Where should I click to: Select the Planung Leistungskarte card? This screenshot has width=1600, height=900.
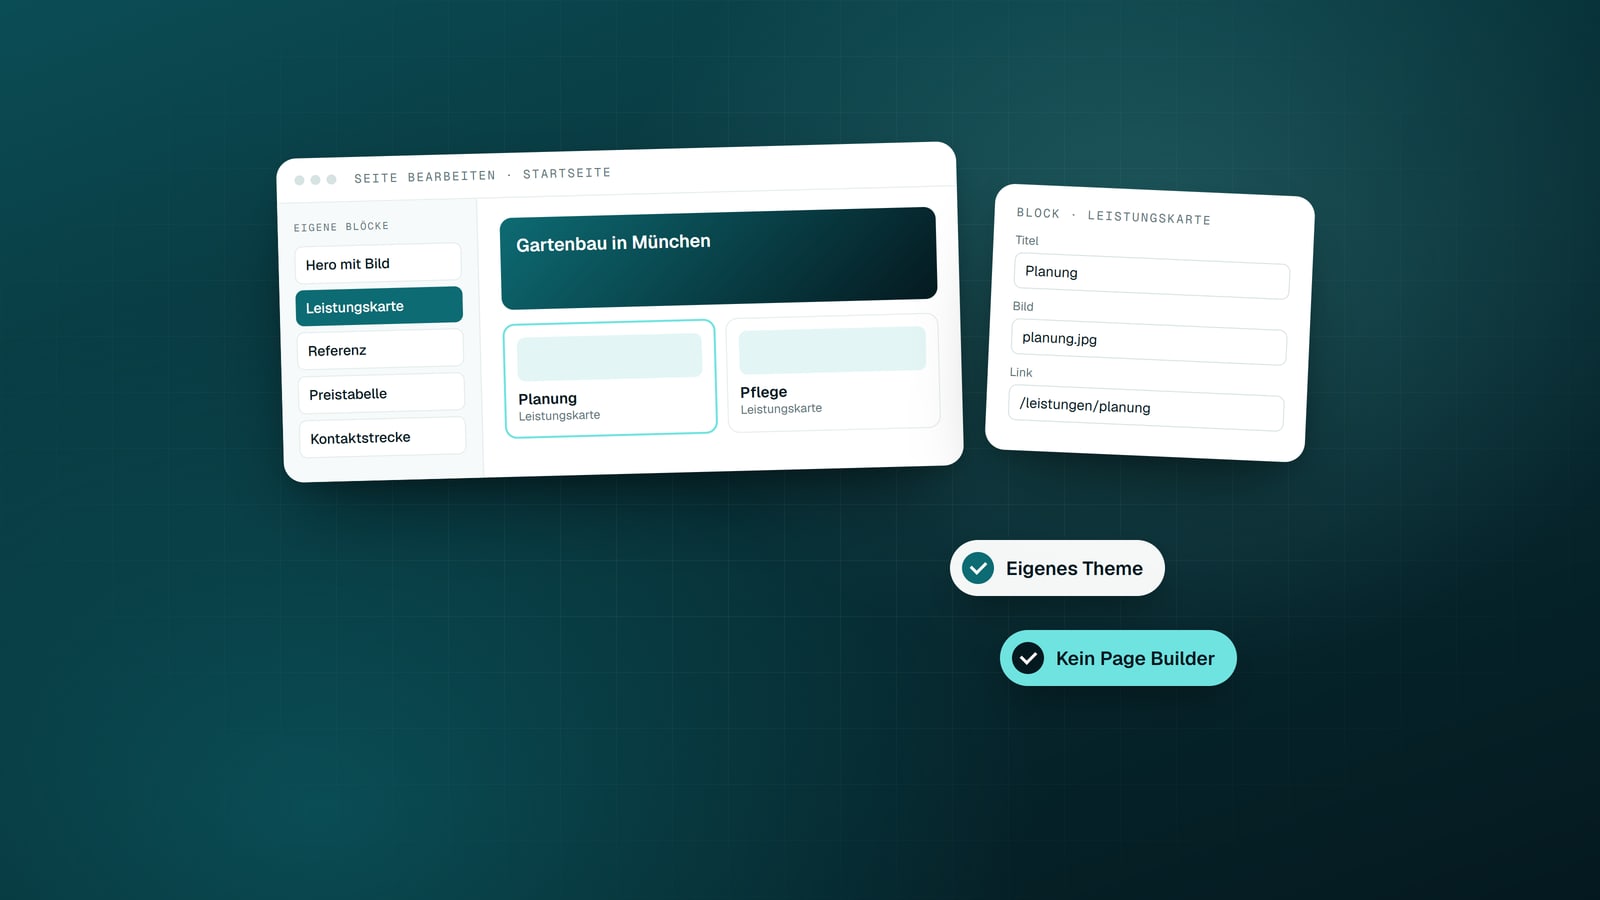(610, 378)
